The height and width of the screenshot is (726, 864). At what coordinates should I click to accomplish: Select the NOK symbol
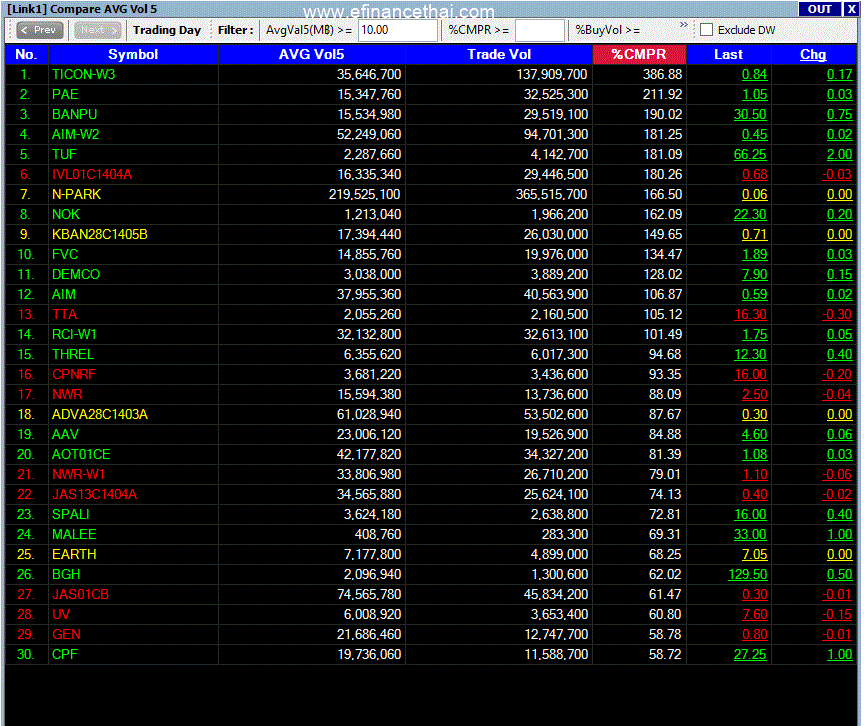pos(66,214)
